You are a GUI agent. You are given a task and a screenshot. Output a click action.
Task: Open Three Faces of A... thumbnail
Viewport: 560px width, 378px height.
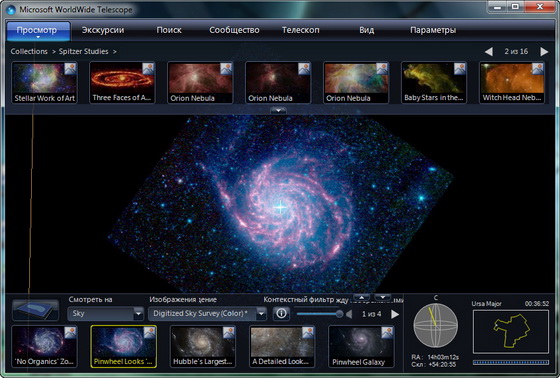[x=122, y=83]
